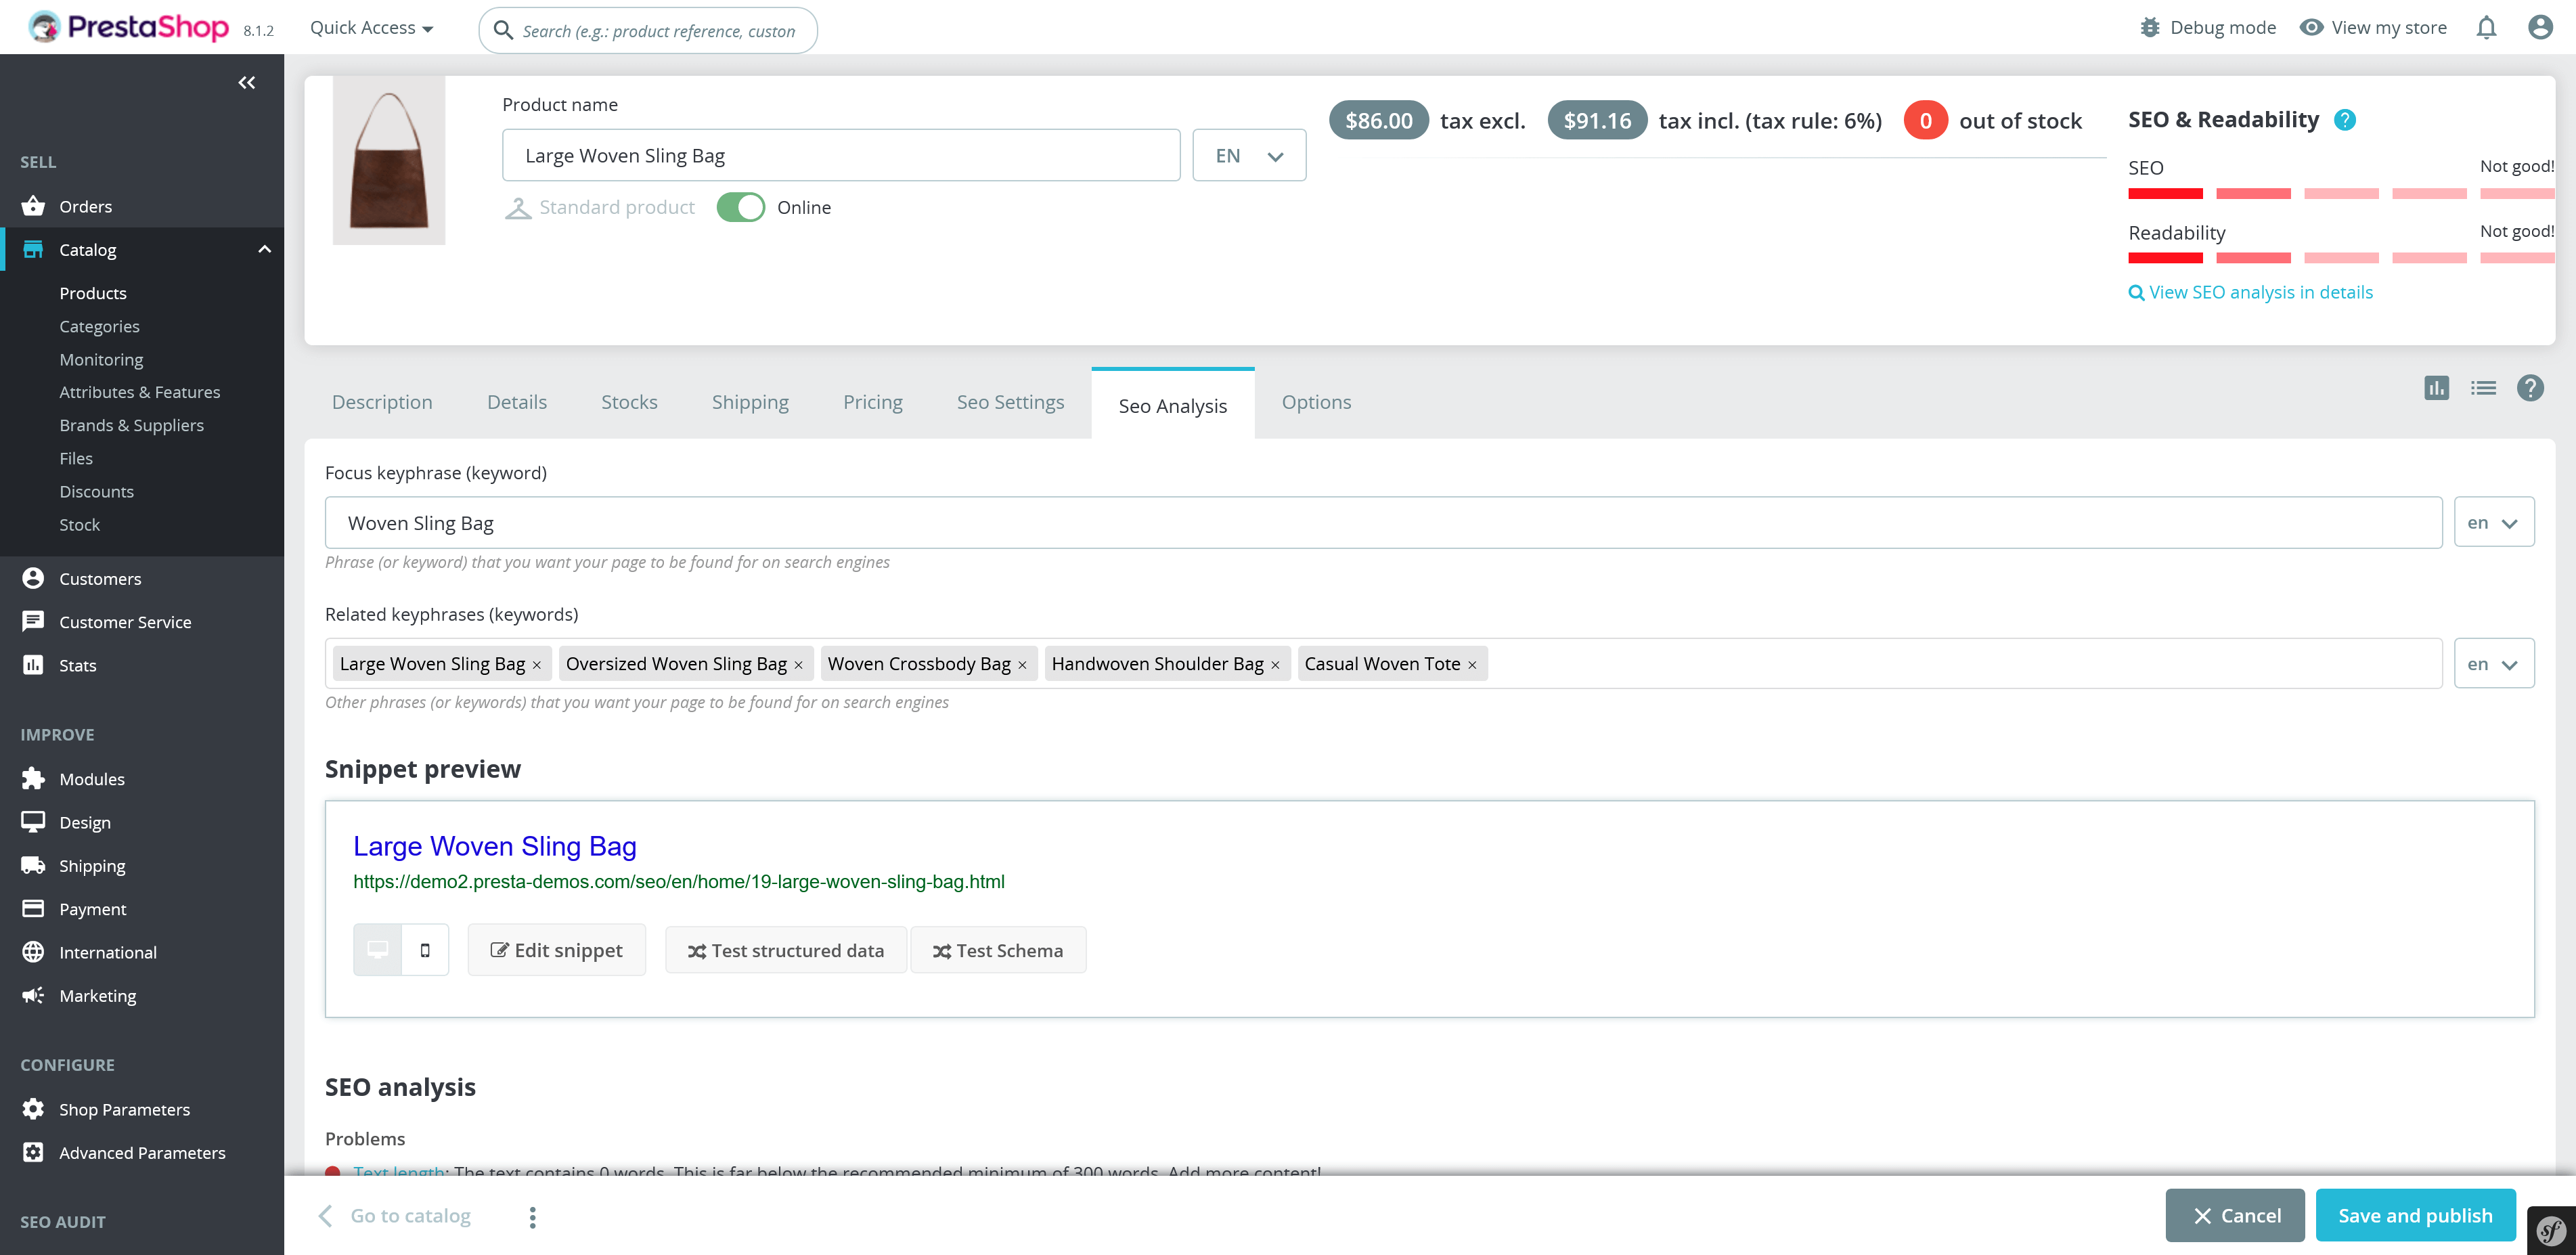The image size is (2576, 1255).
Task: Open the help question mark icon
Action: [x=2530, y=388]
